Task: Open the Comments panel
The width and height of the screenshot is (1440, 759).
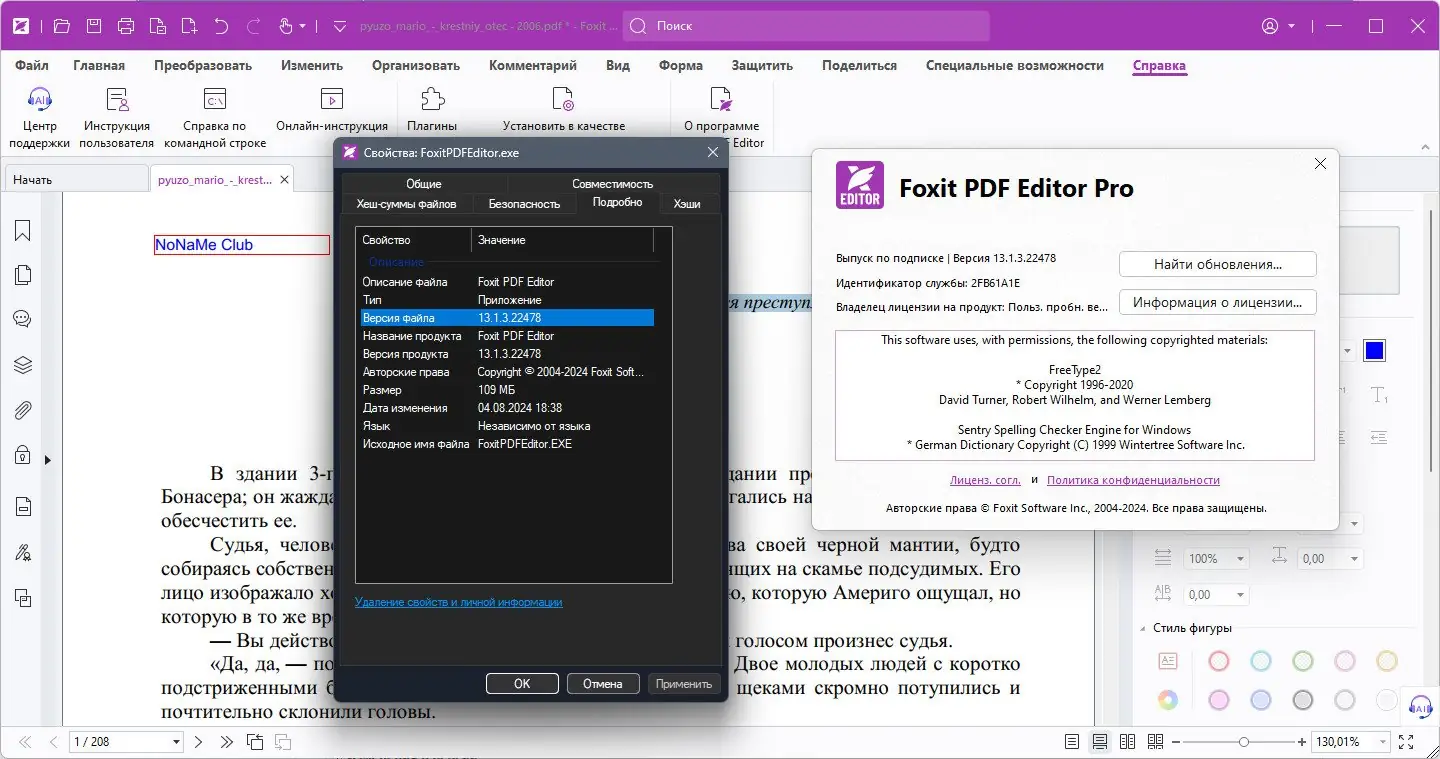Action: [22, 319]
